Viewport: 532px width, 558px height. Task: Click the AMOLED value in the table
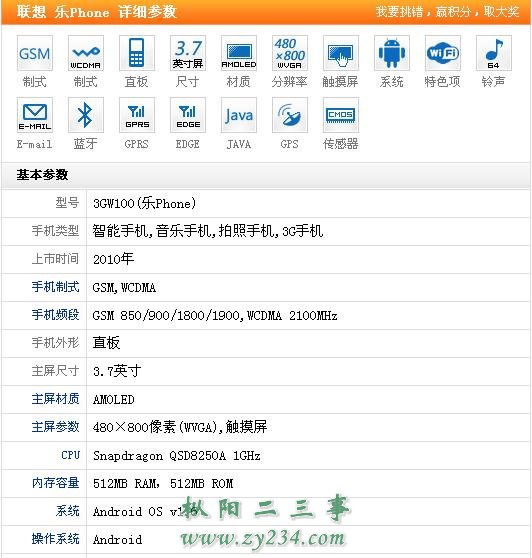(114, 400)
